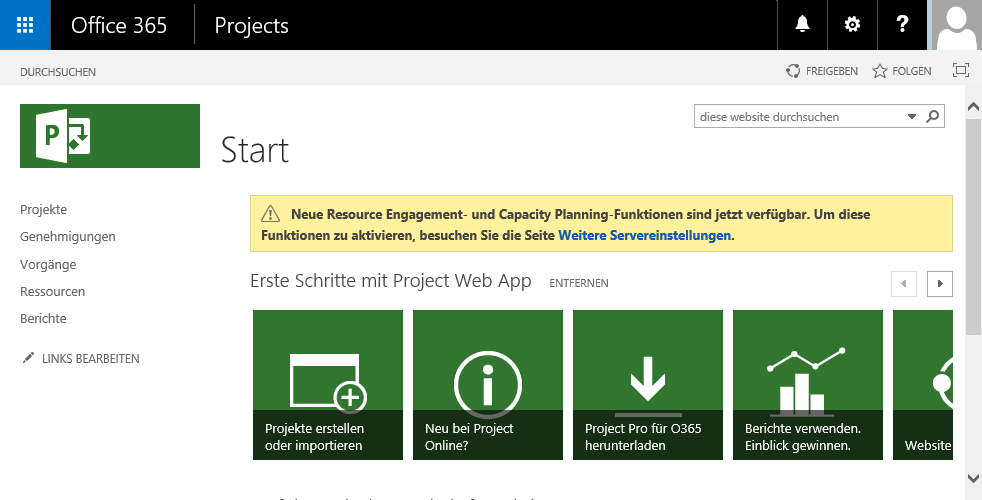Click the Office 365 header link
Screen dimensions: 982x500
point(119,26)
